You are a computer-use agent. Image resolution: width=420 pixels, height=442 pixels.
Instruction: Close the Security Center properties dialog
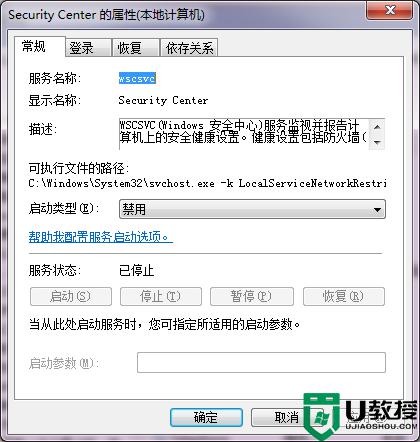(x=390, y=11)
